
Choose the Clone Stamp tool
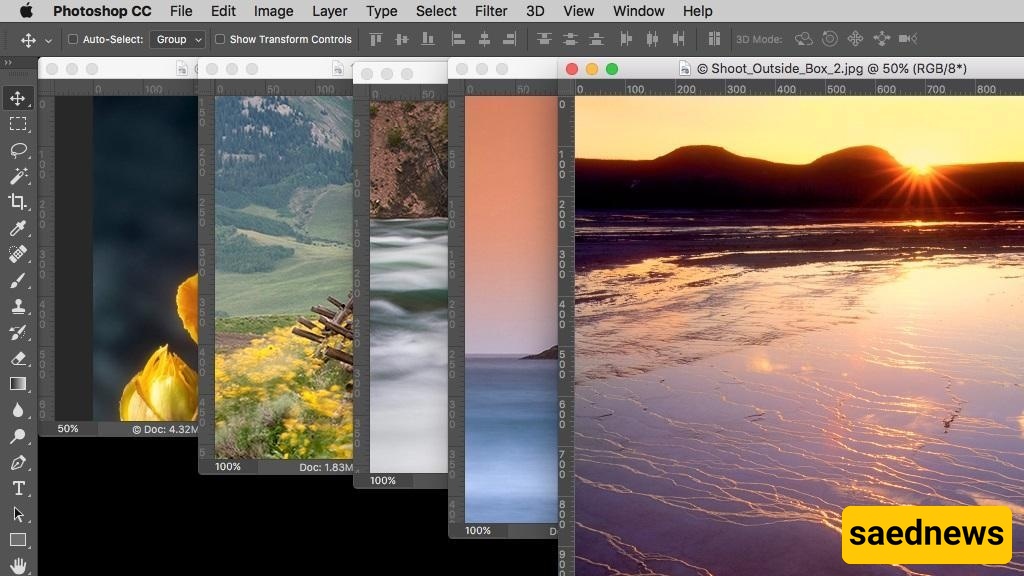point(18,307)
